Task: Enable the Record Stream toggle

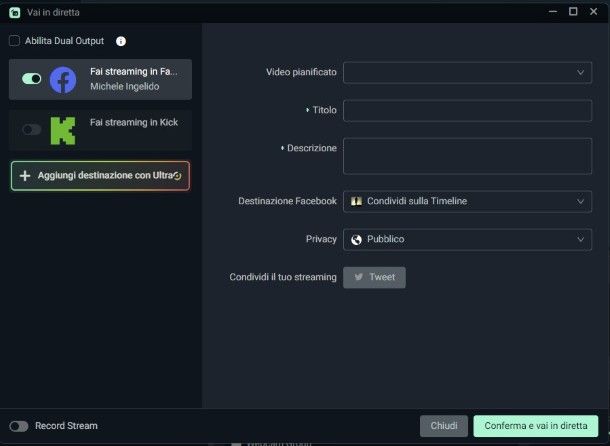Action: 19,426
